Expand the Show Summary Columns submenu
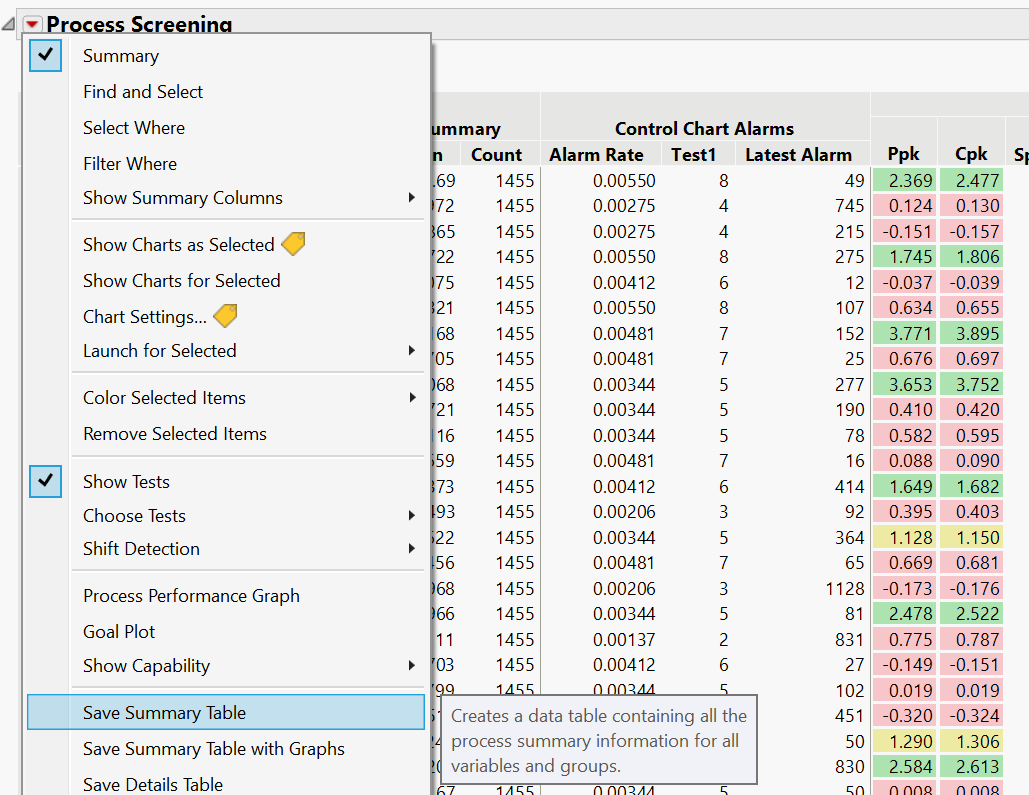Screen dimensions: 1029x795 [183, 197]
